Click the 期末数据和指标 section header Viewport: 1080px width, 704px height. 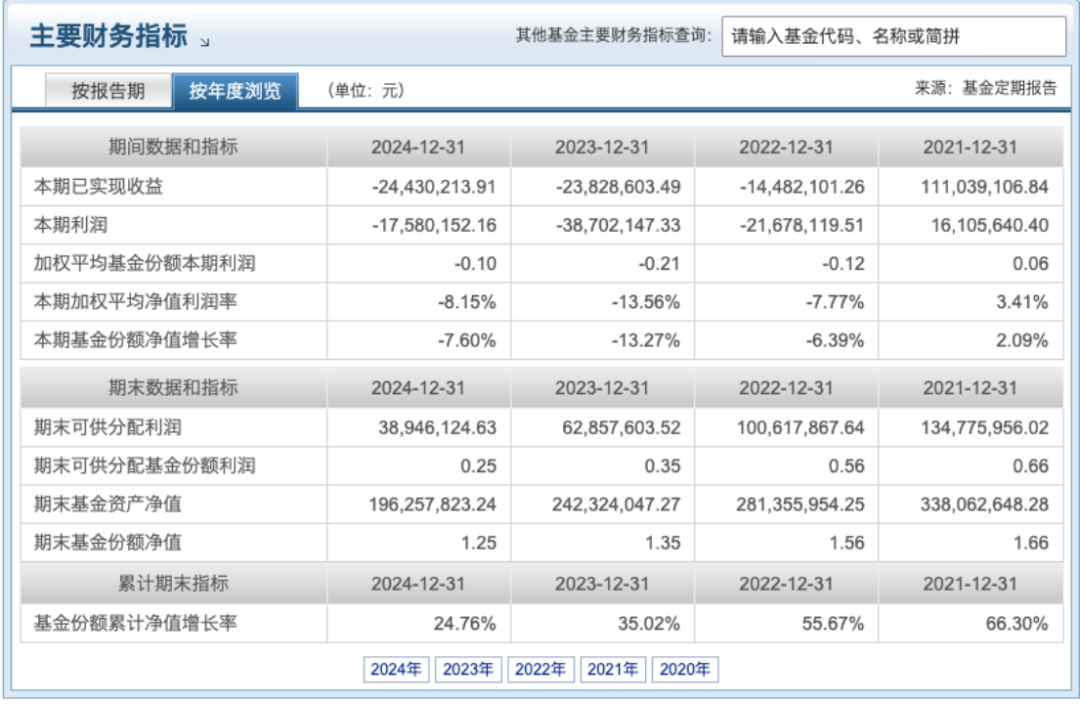(x=173, y=387)
